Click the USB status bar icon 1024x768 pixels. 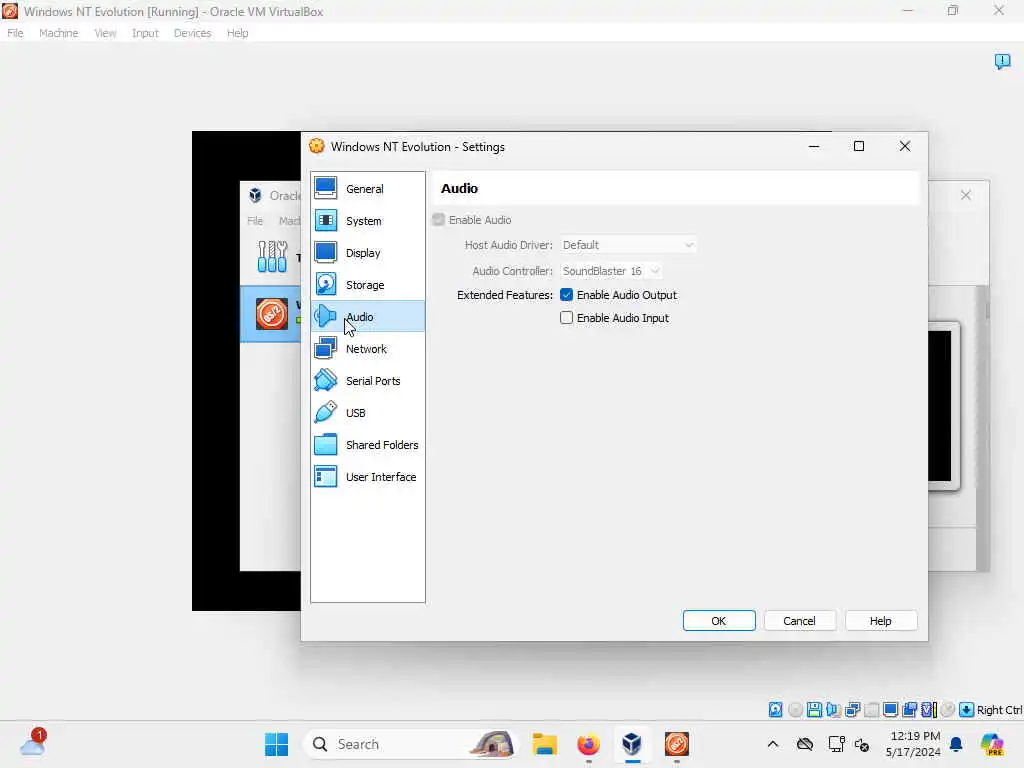(871, 710)
